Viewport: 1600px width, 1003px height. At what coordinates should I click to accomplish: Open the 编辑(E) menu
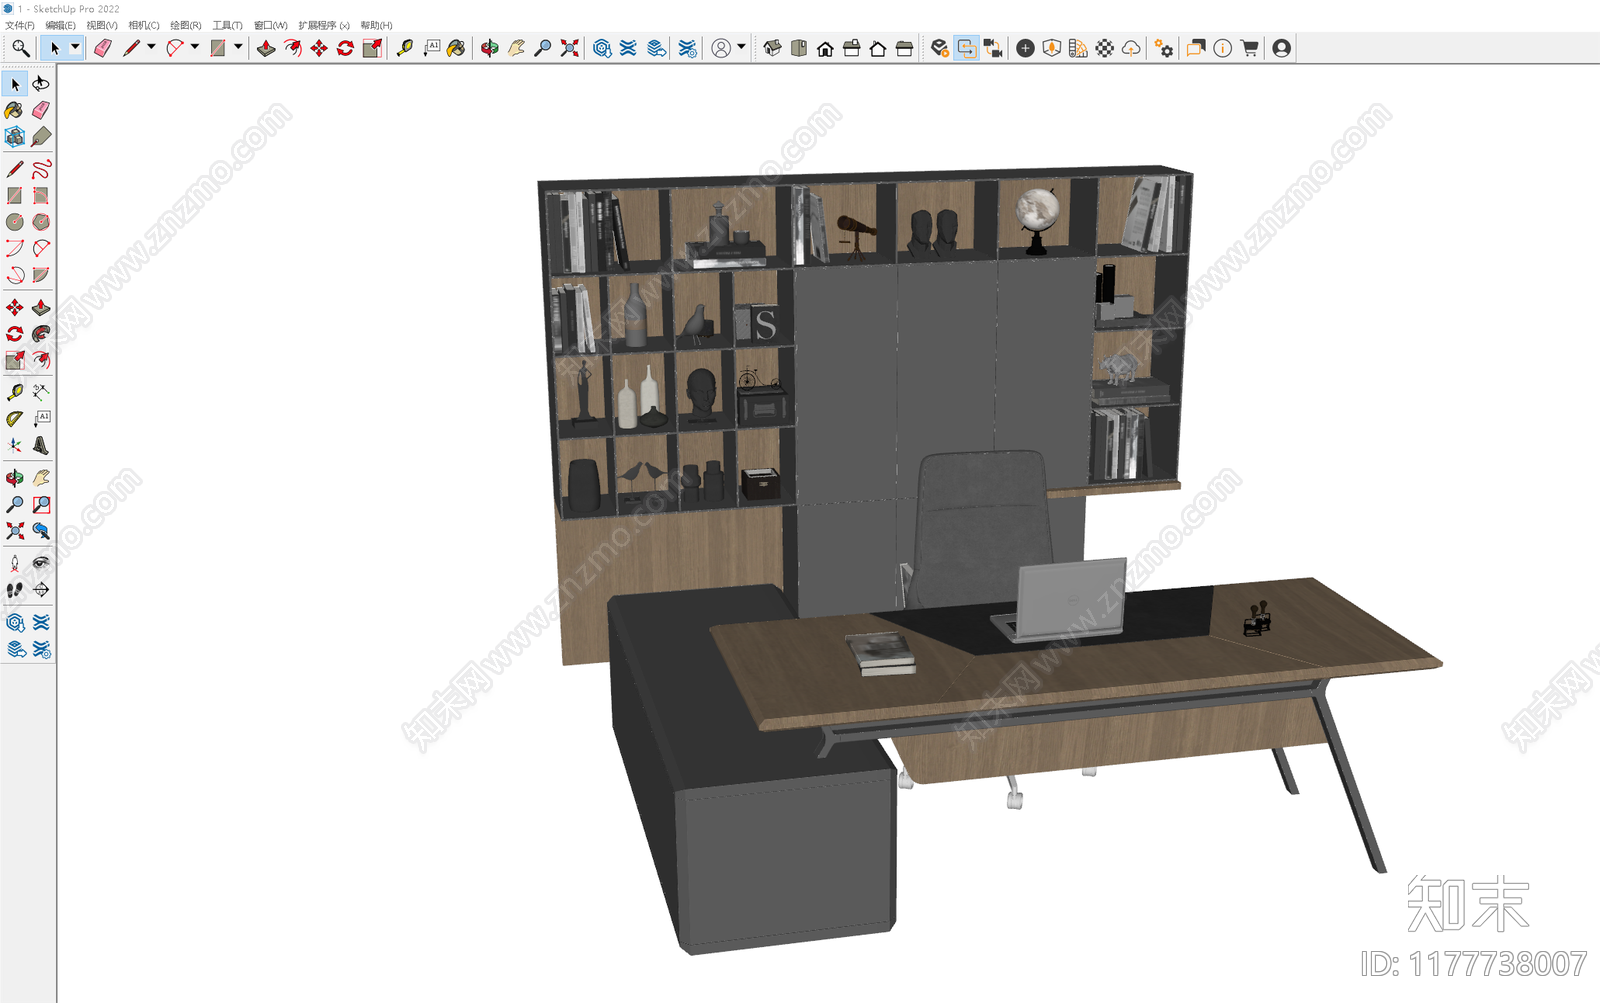pos(60,25)
